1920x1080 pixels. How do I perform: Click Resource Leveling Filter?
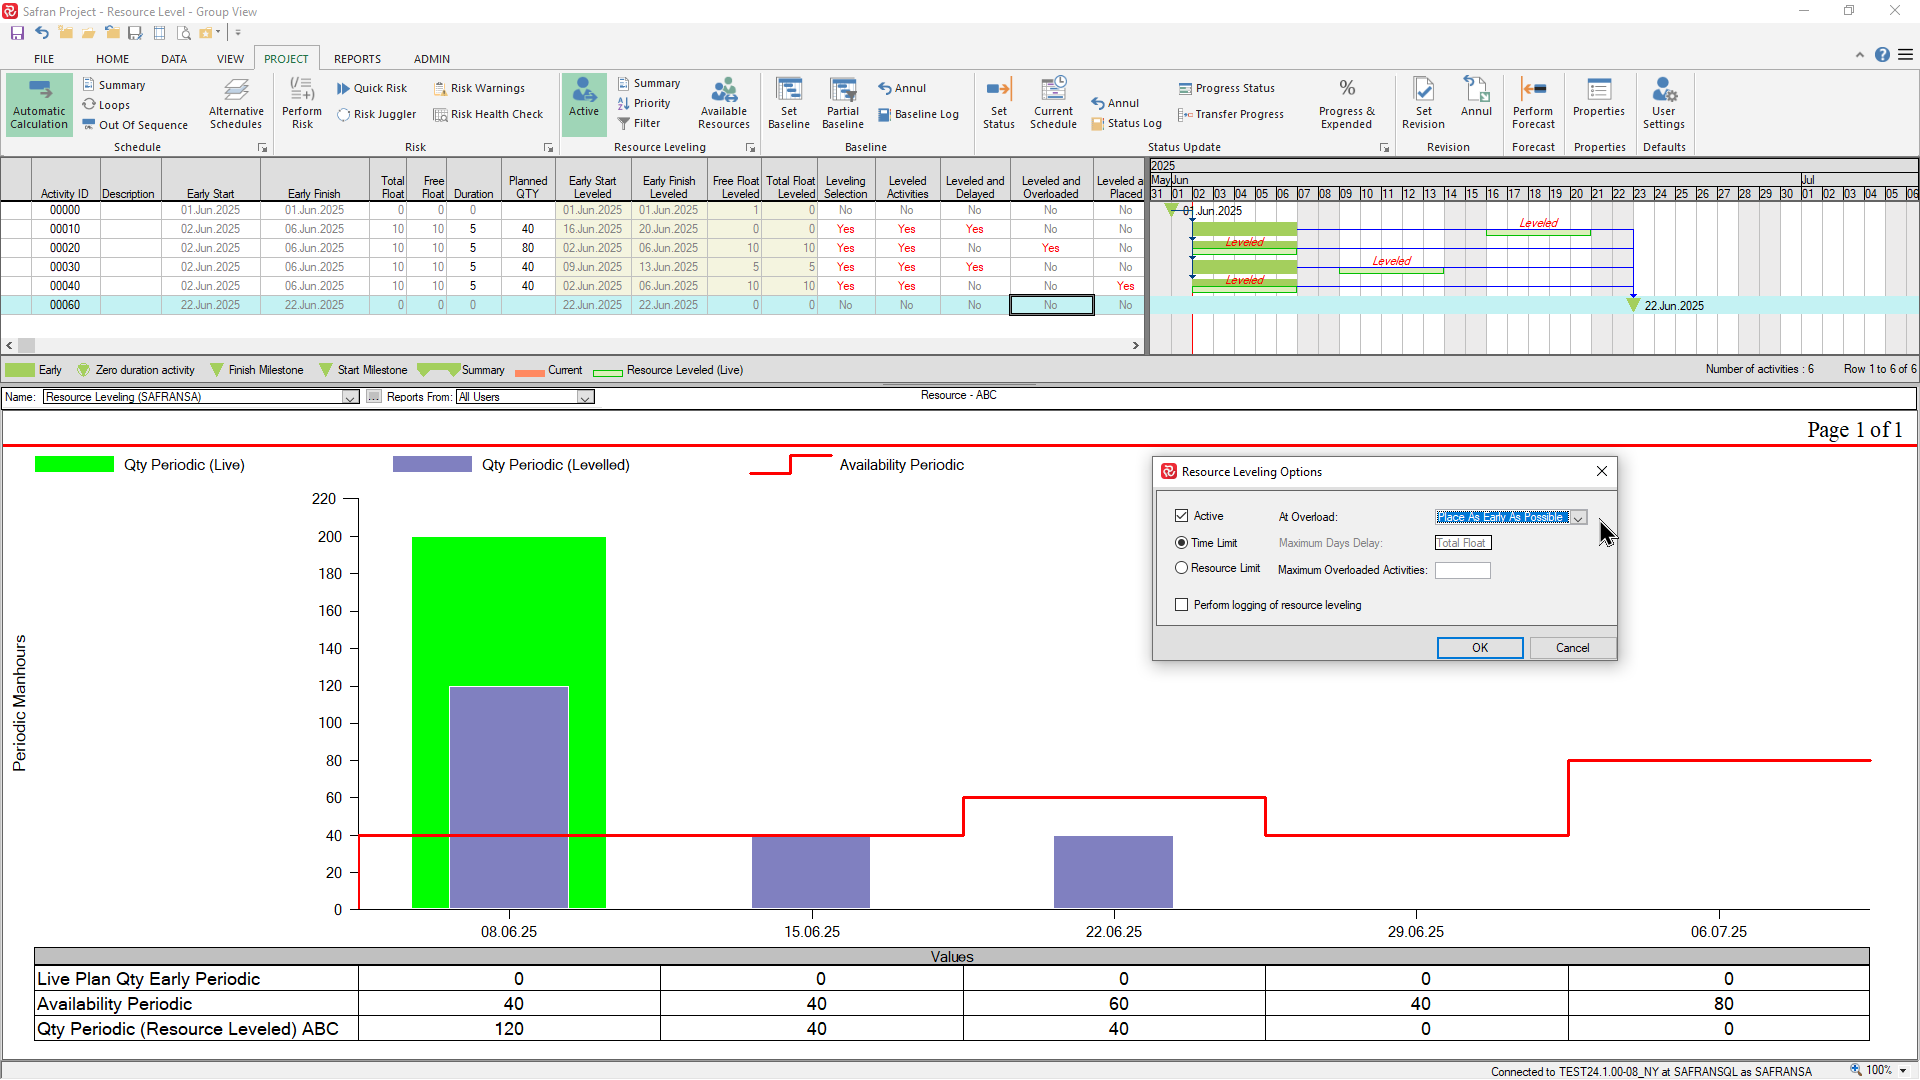coord(639,123)
